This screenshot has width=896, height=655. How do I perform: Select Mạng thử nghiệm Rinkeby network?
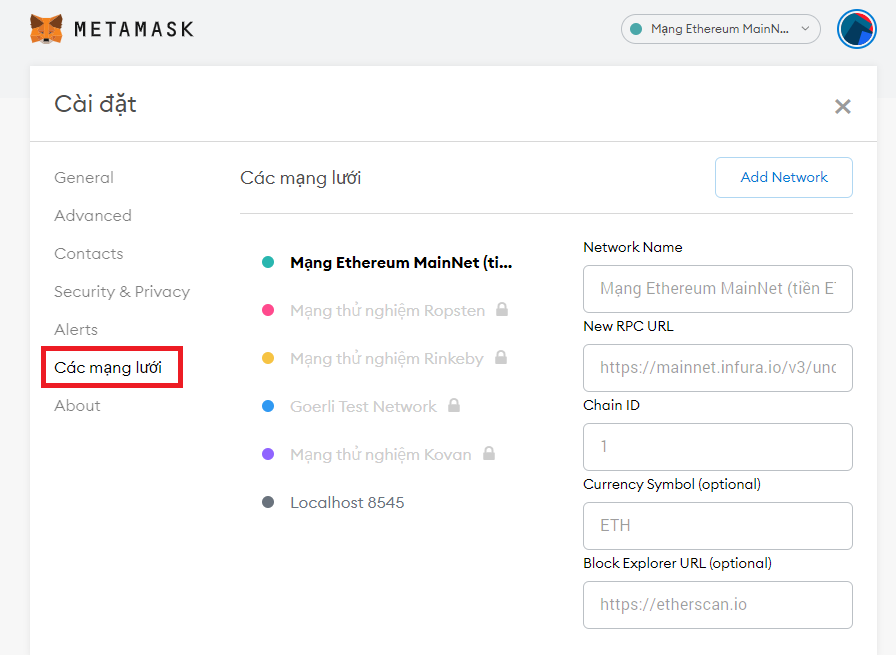pyautogui.click(x=385, y=358)
